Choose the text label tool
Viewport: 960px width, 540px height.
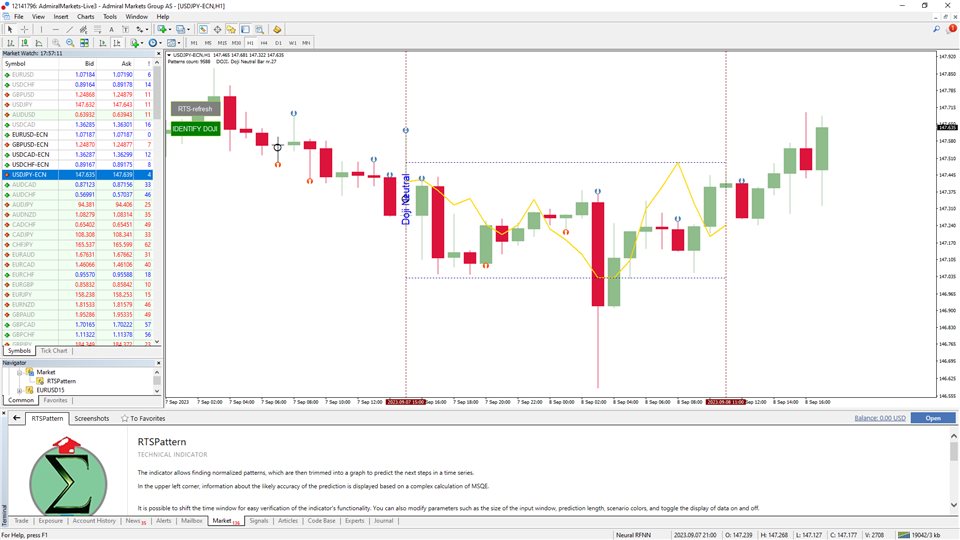(126, 29)
